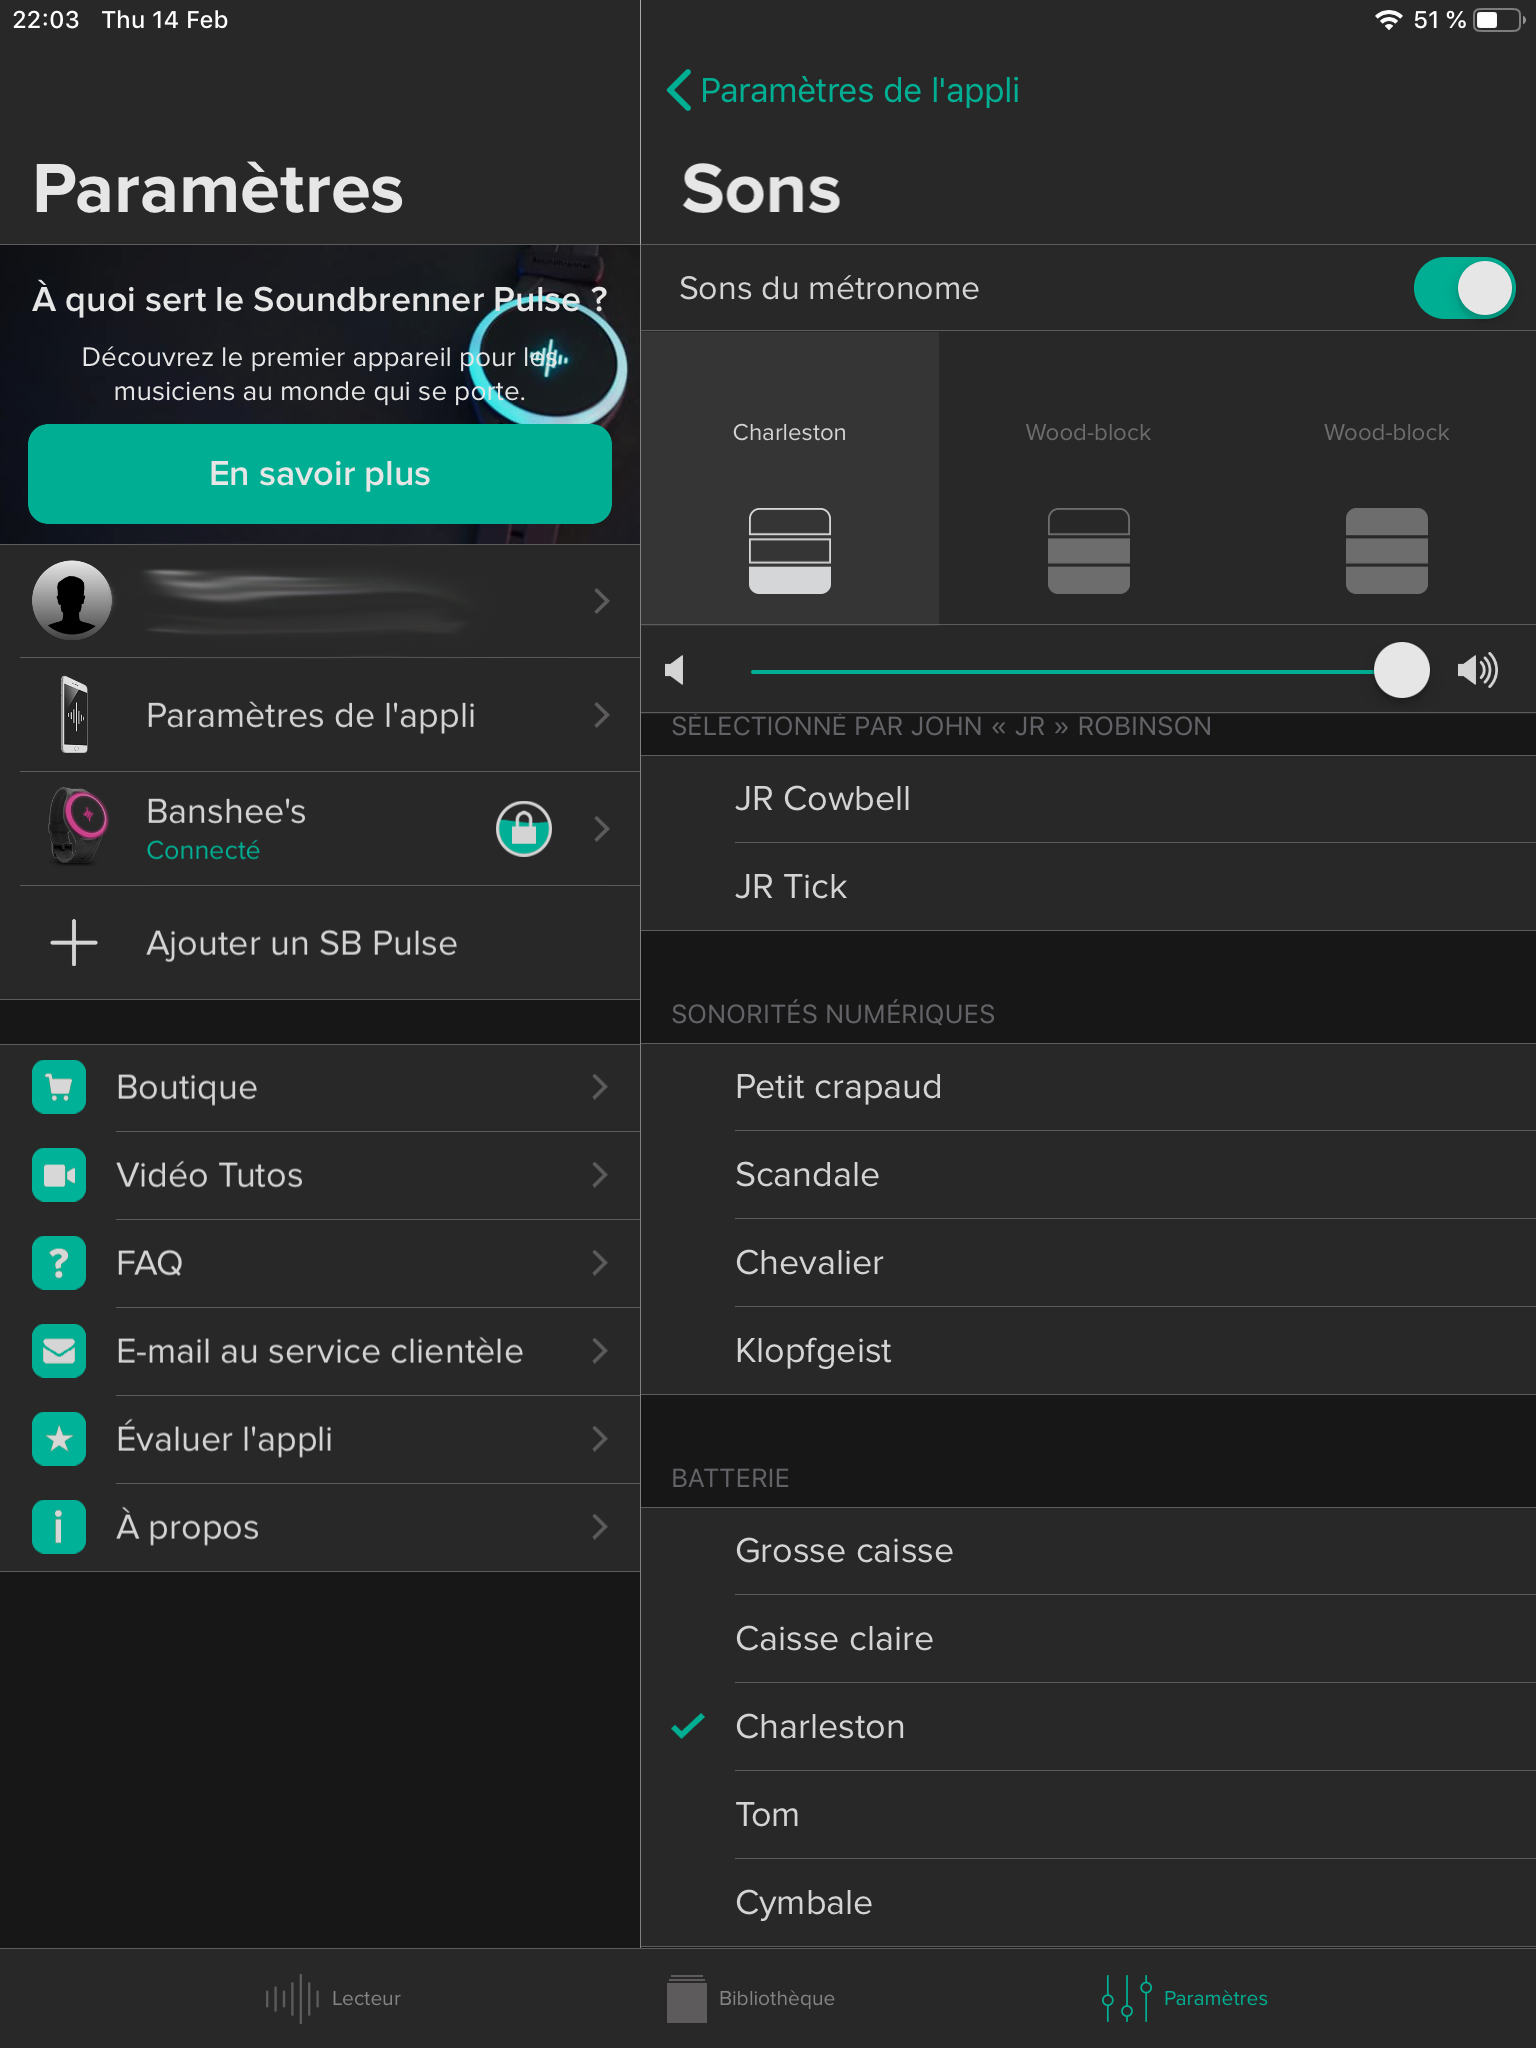Tap the À propos info icon
The image size is (1536, 2048).
tap(59, 1527)
